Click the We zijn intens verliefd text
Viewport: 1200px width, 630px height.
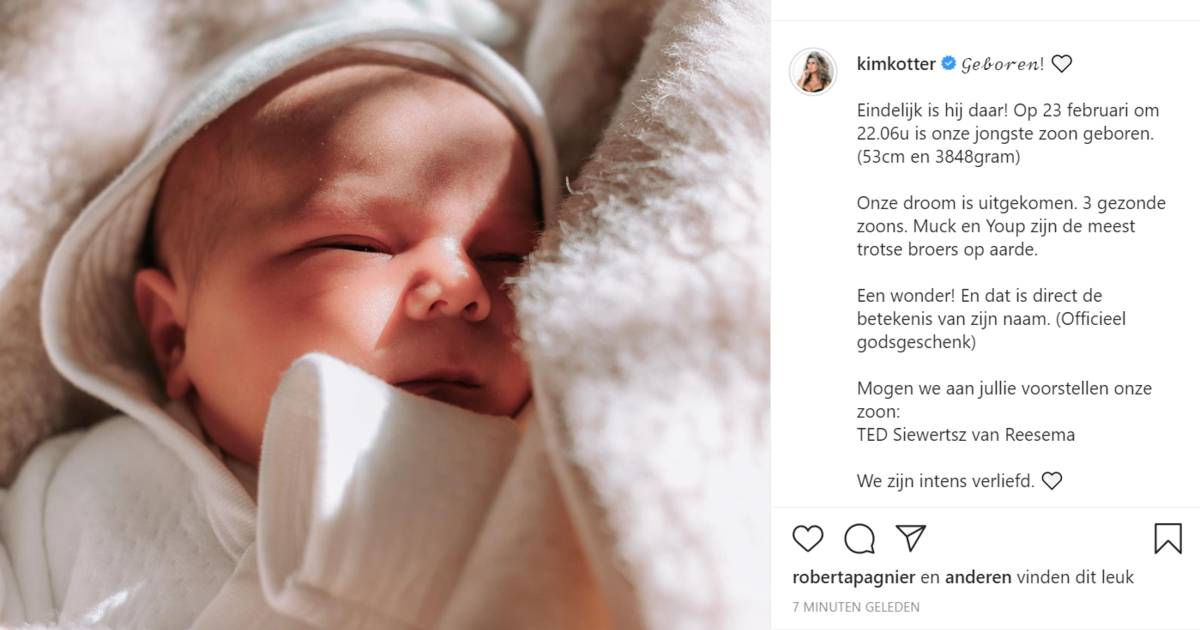click(x=946, y=481)
